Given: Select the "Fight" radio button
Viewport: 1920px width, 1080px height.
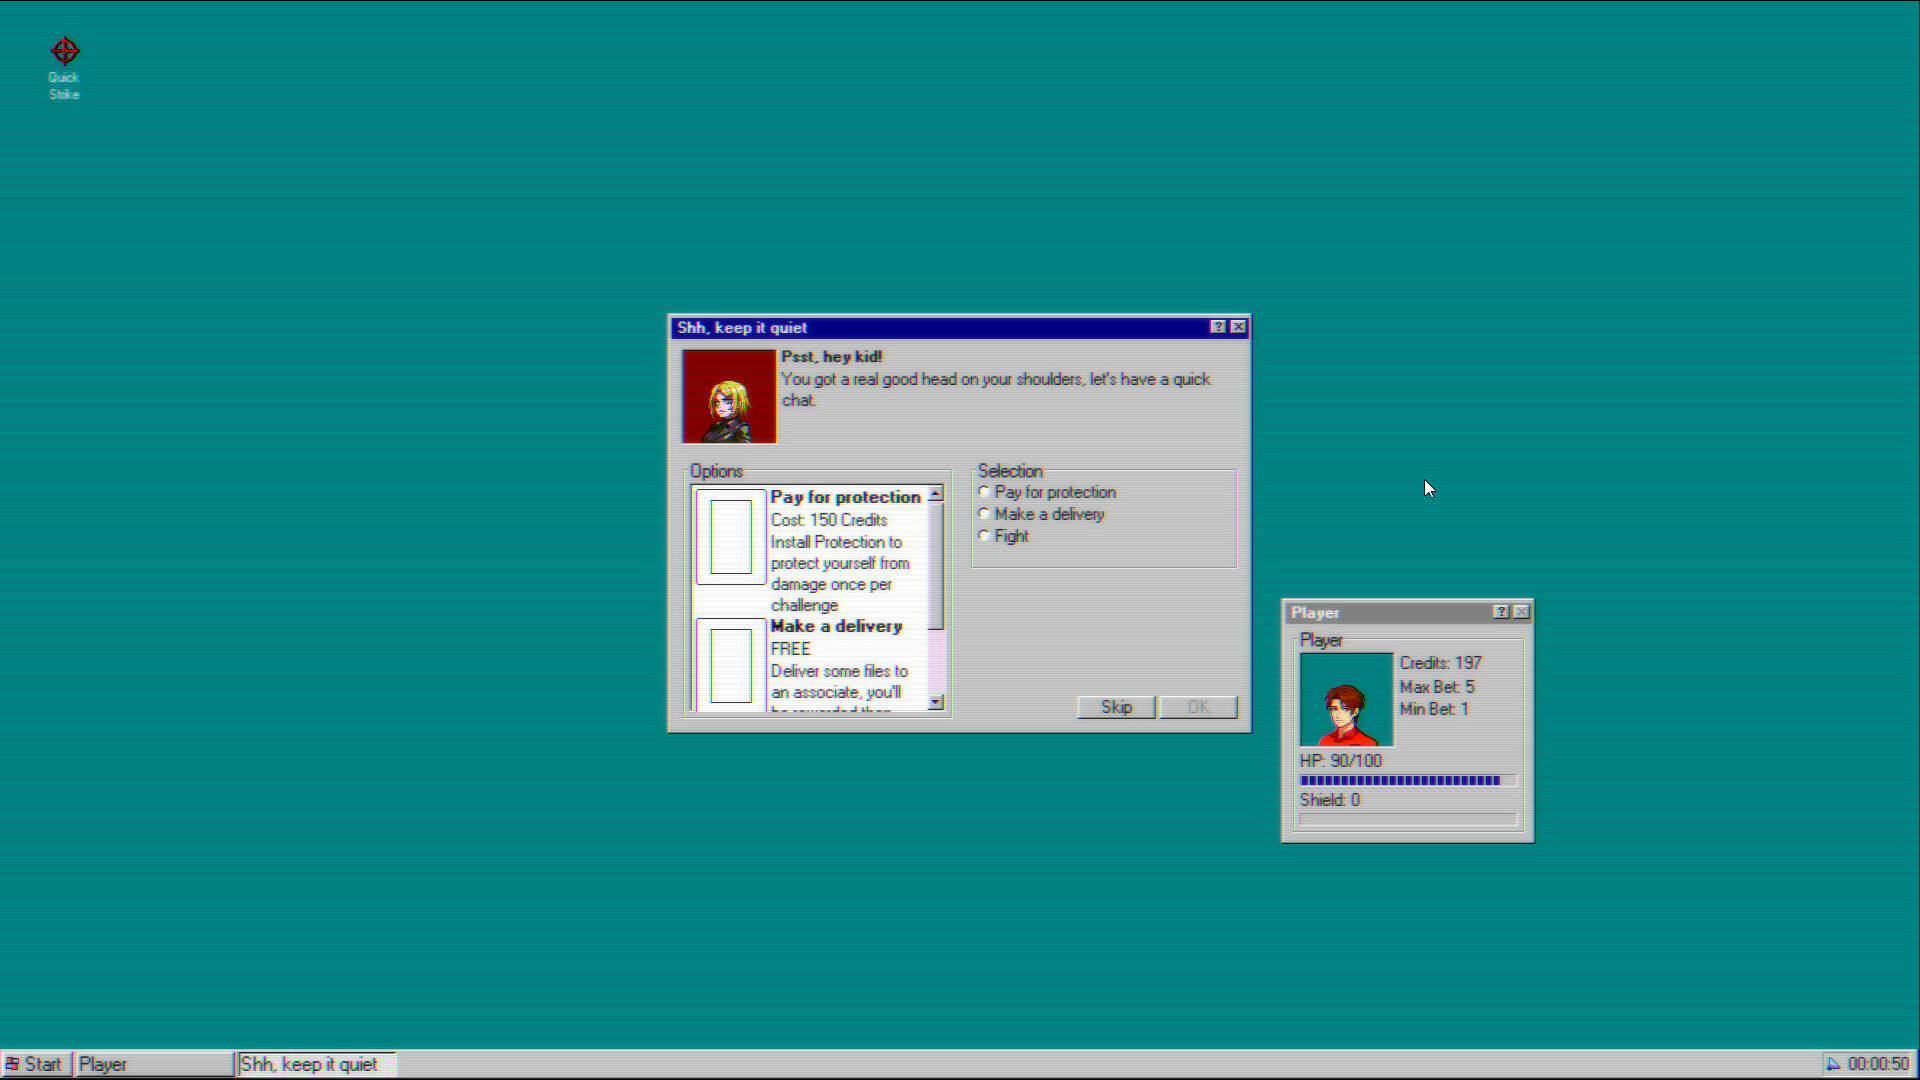Looking at the screenshot, I should 984,534.
